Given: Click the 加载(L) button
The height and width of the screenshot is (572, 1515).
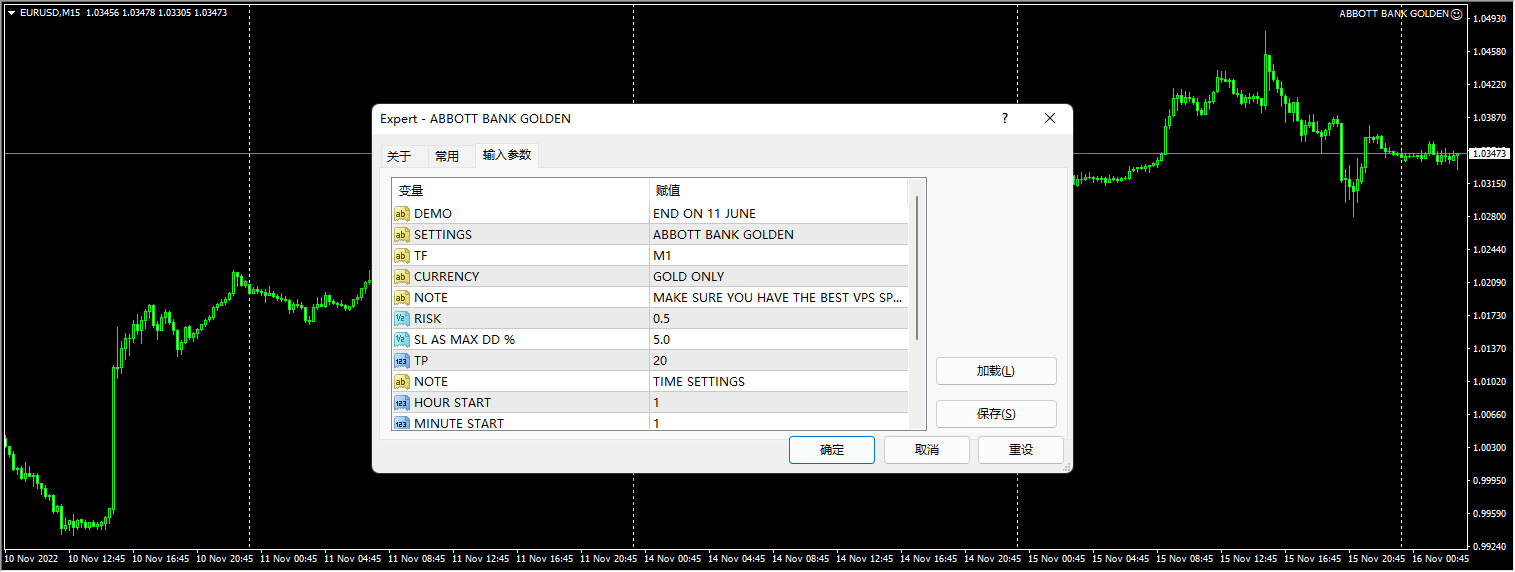Looking at the screenshot, I should point(996,371).
